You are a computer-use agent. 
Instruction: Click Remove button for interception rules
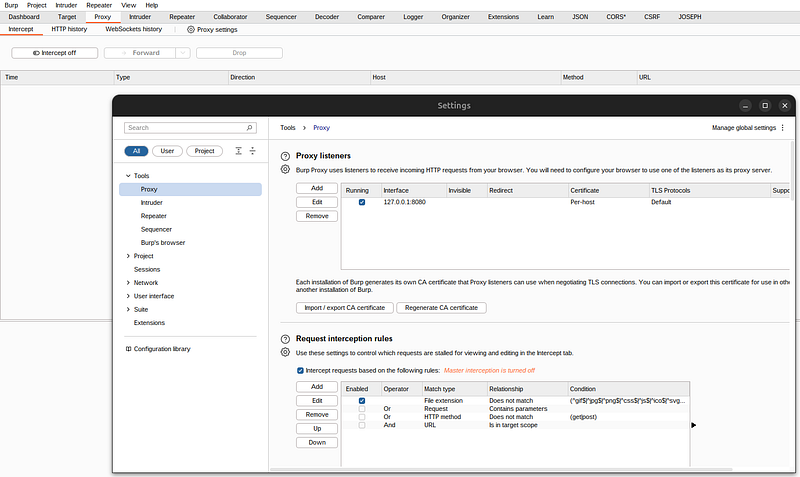click(317, 415)
